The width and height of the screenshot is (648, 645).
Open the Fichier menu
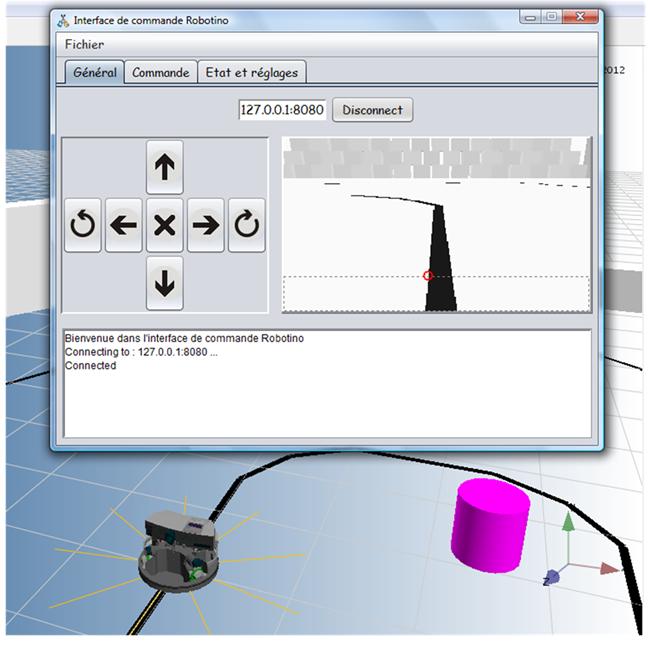pyautogui.click(x=84, y=44)
